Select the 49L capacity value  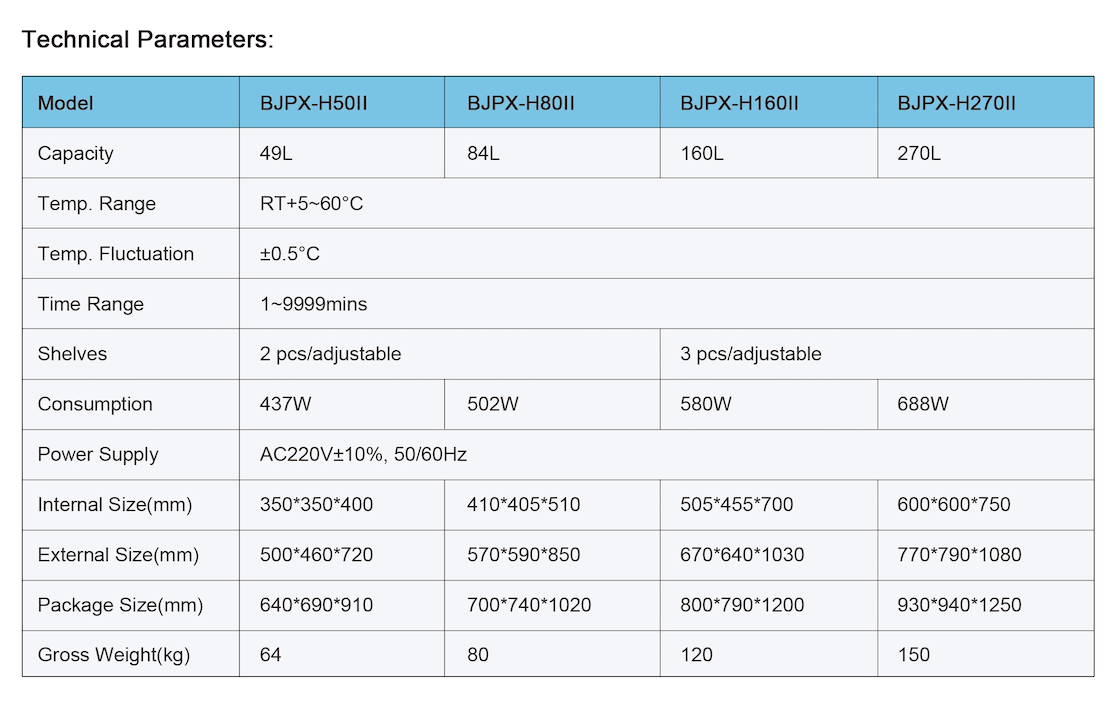tap(277, 153)
